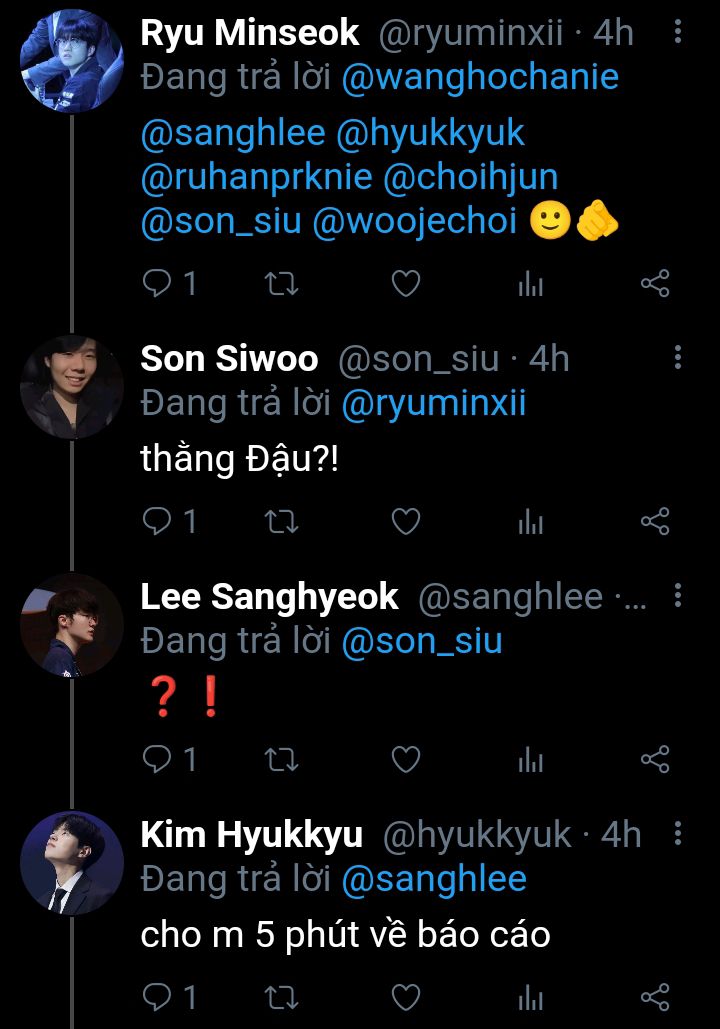
Task: Reply to Ryu Minseok's tweet
Action: 157,285
